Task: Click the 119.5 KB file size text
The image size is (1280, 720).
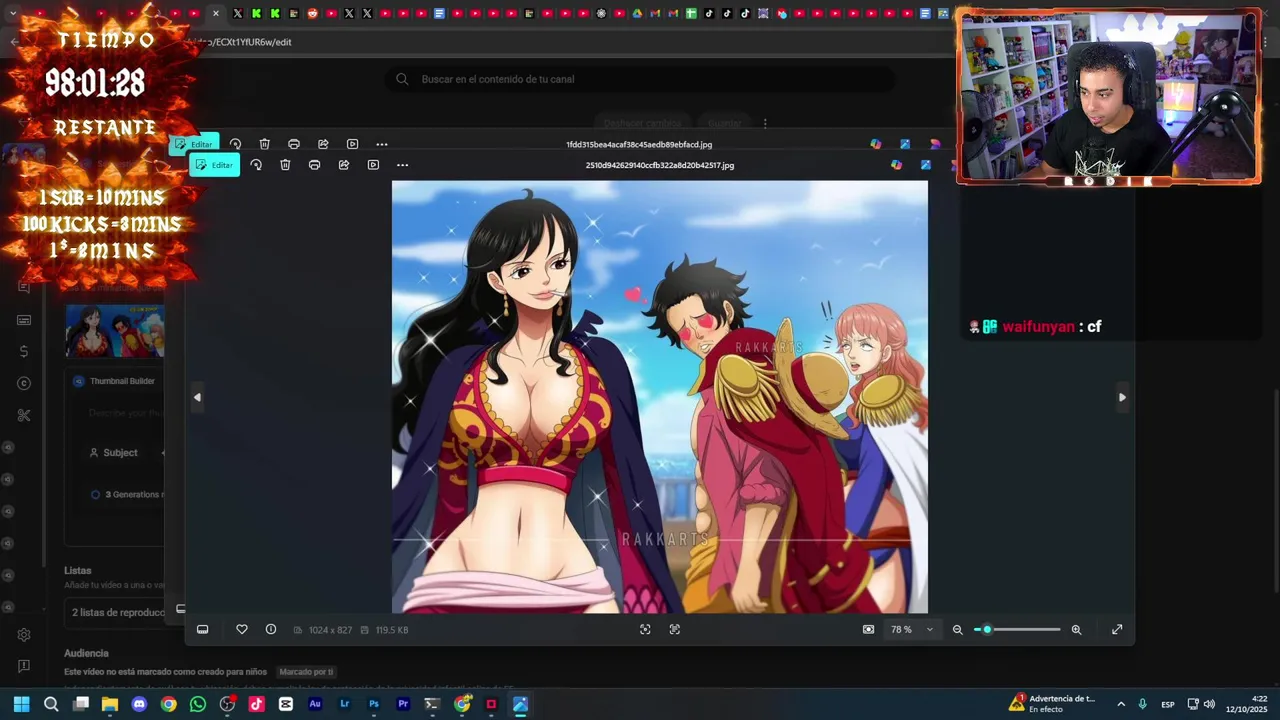Action: pyautogui.click(x=390, y=630)
